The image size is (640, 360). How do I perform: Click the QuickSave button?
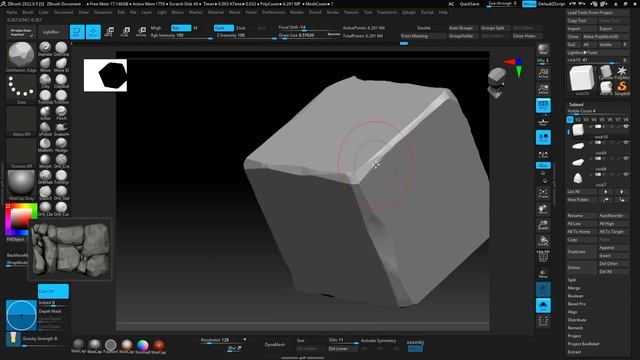click(469, 4)
